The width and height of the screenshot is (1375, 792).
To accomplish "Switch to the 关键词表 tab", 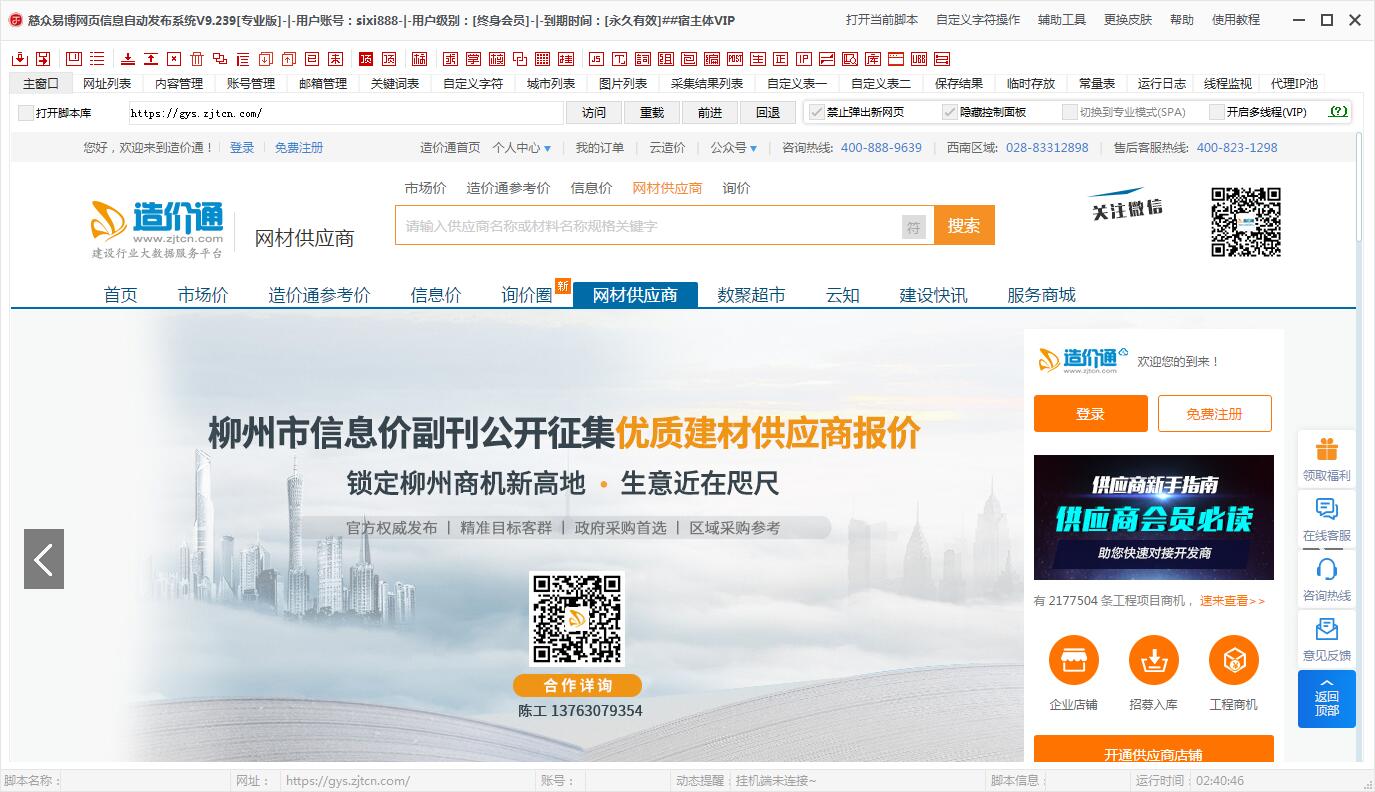I will [x=395, y=83].
